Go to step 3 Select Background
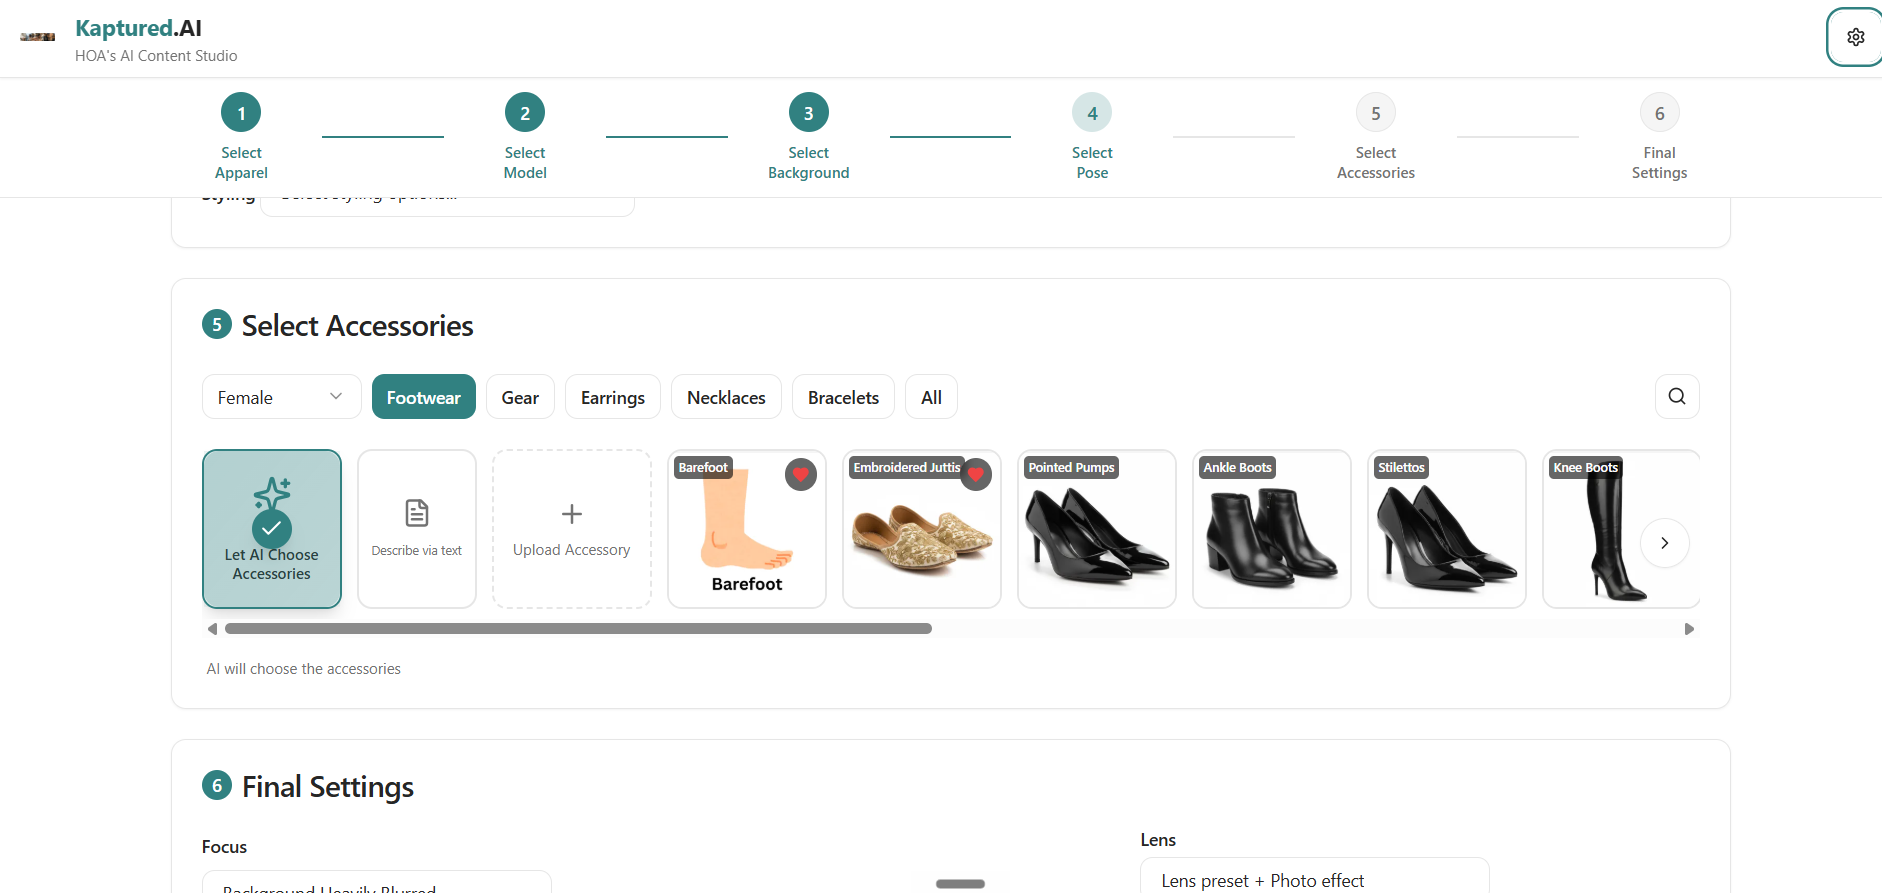The height and width of the screenshot is (893, 1882). [808, 137]
